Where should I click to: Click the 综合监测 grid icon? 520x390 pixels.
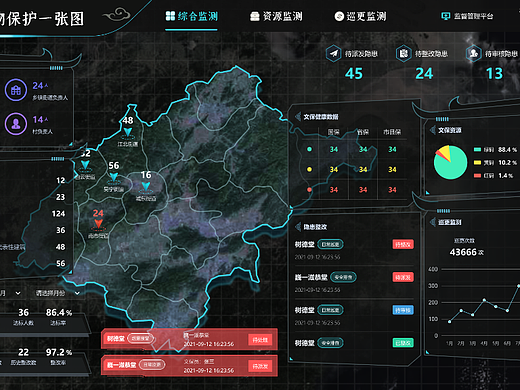pyautogui.click(x=170, y=16)
